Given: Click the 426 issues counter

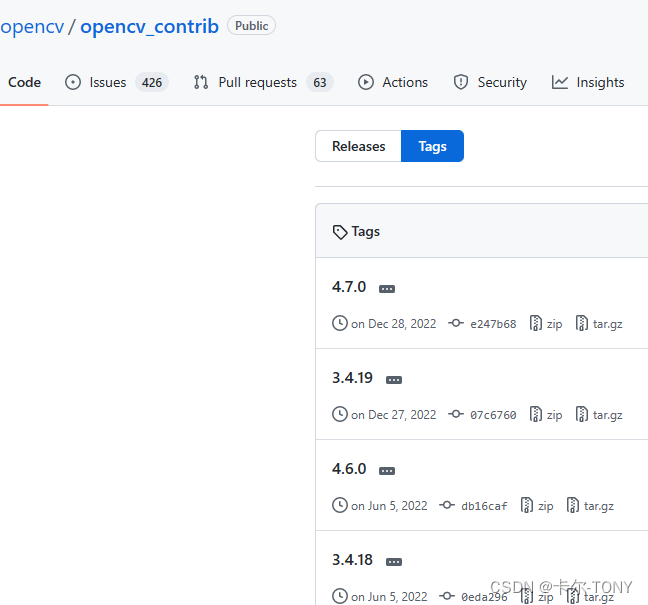Looking at the screenshot, I should tap(152, 83).
